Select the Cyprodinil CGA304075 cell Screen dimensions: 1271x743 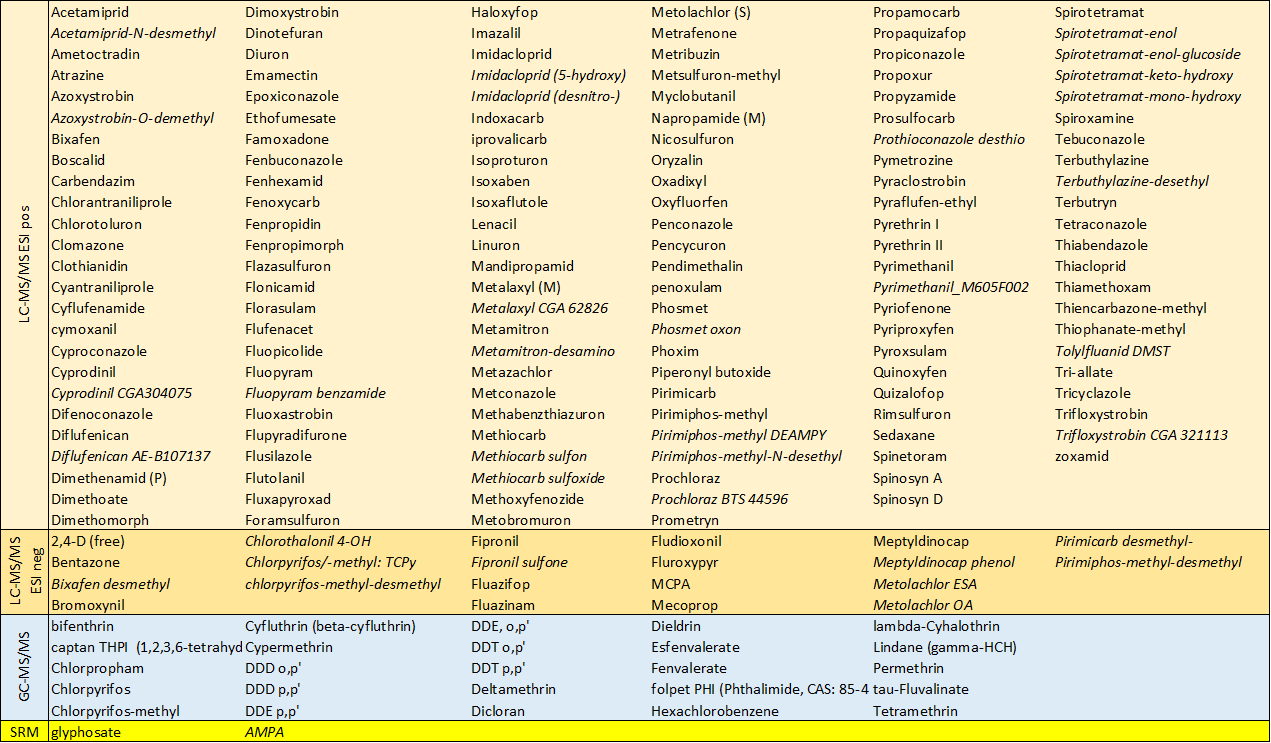[x=121, y=393]
